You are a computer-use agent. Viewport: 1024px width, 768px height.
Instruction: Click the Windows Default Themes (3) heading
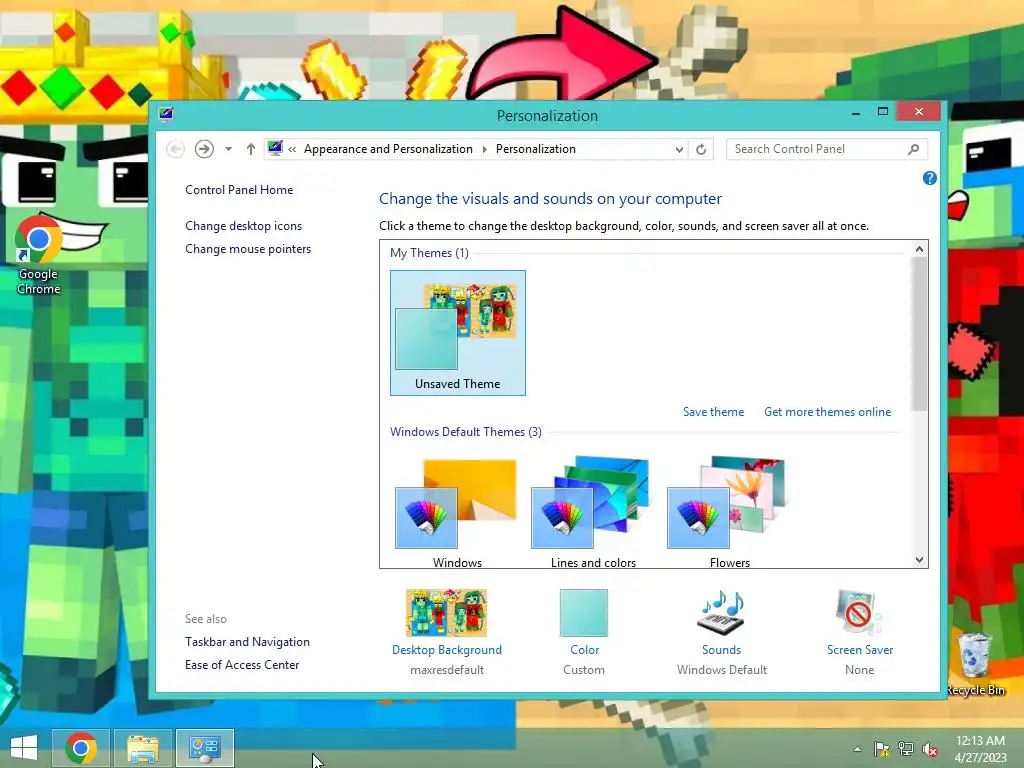[x=466, y=432]
